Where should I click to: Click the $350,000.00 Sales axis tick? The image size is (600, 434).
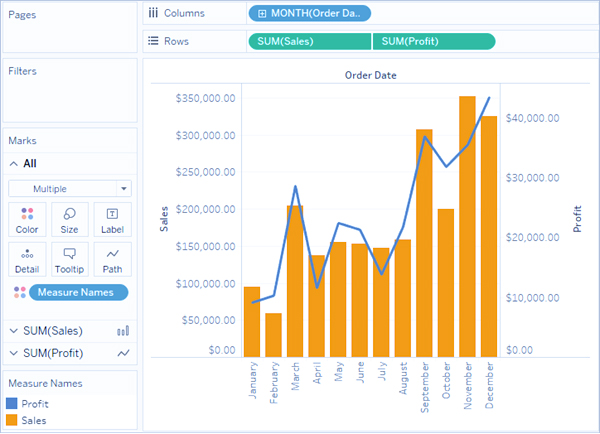point(205,98)
